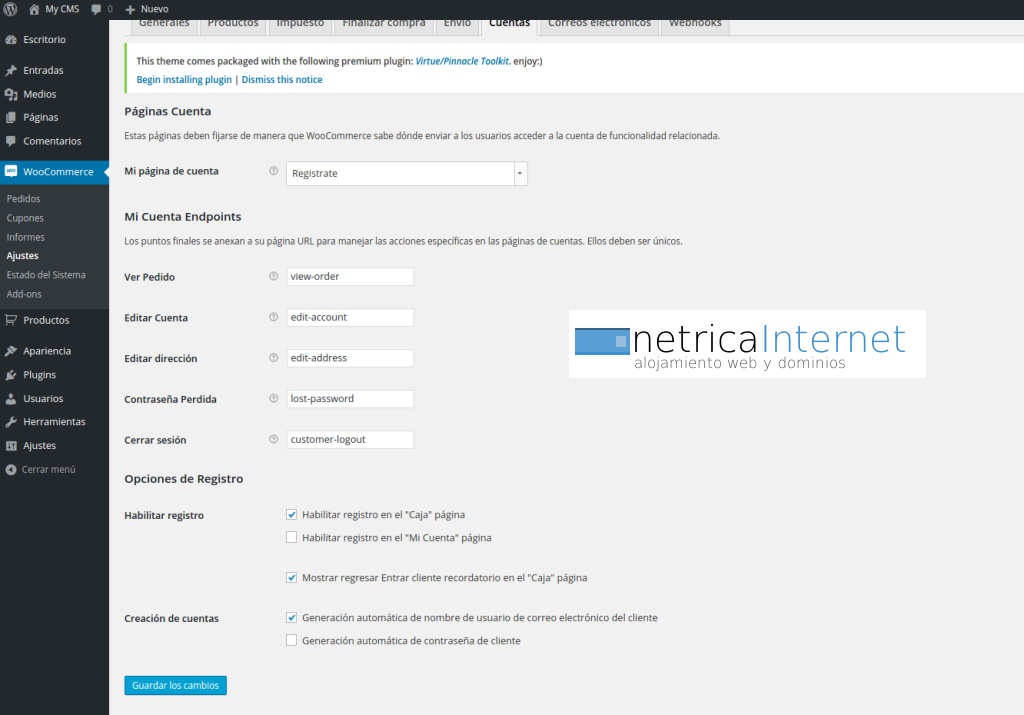The height and width of the screenshot is (715, 1024).
Task: Click Guardar los cambios button
Action: (176, 686)
